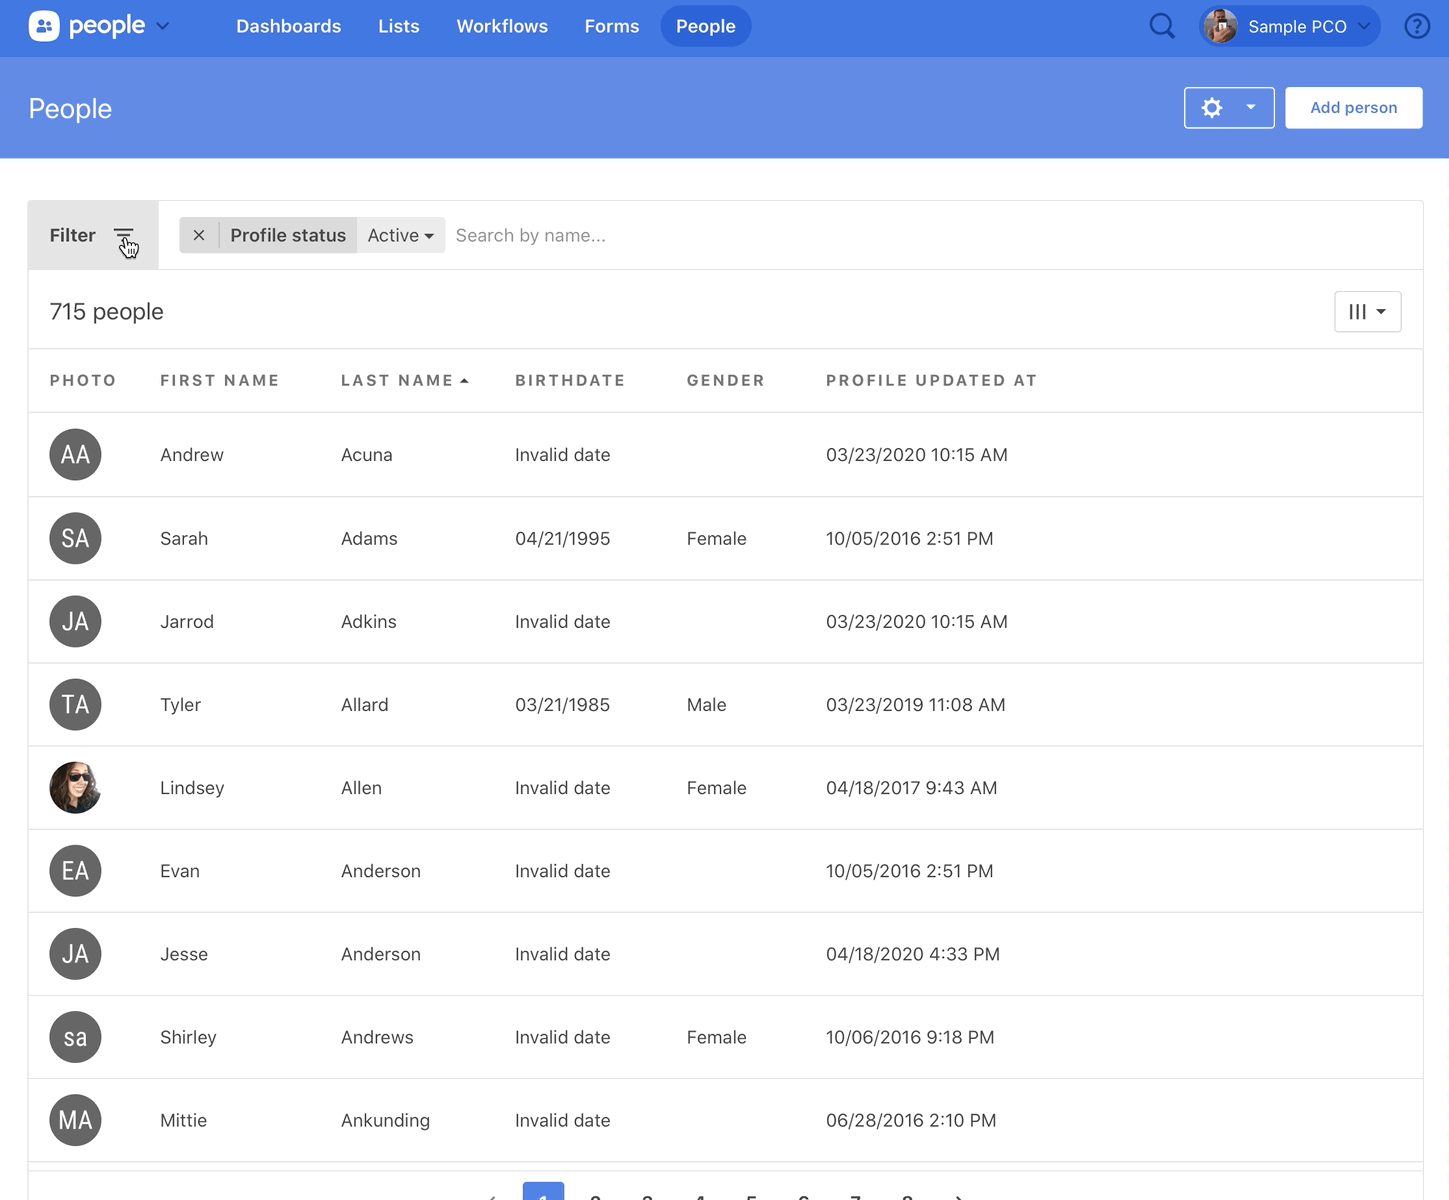Viewport: 1449px width, 1200px height.
Task: Click the settings gear icon
Action: [1212, 108]
